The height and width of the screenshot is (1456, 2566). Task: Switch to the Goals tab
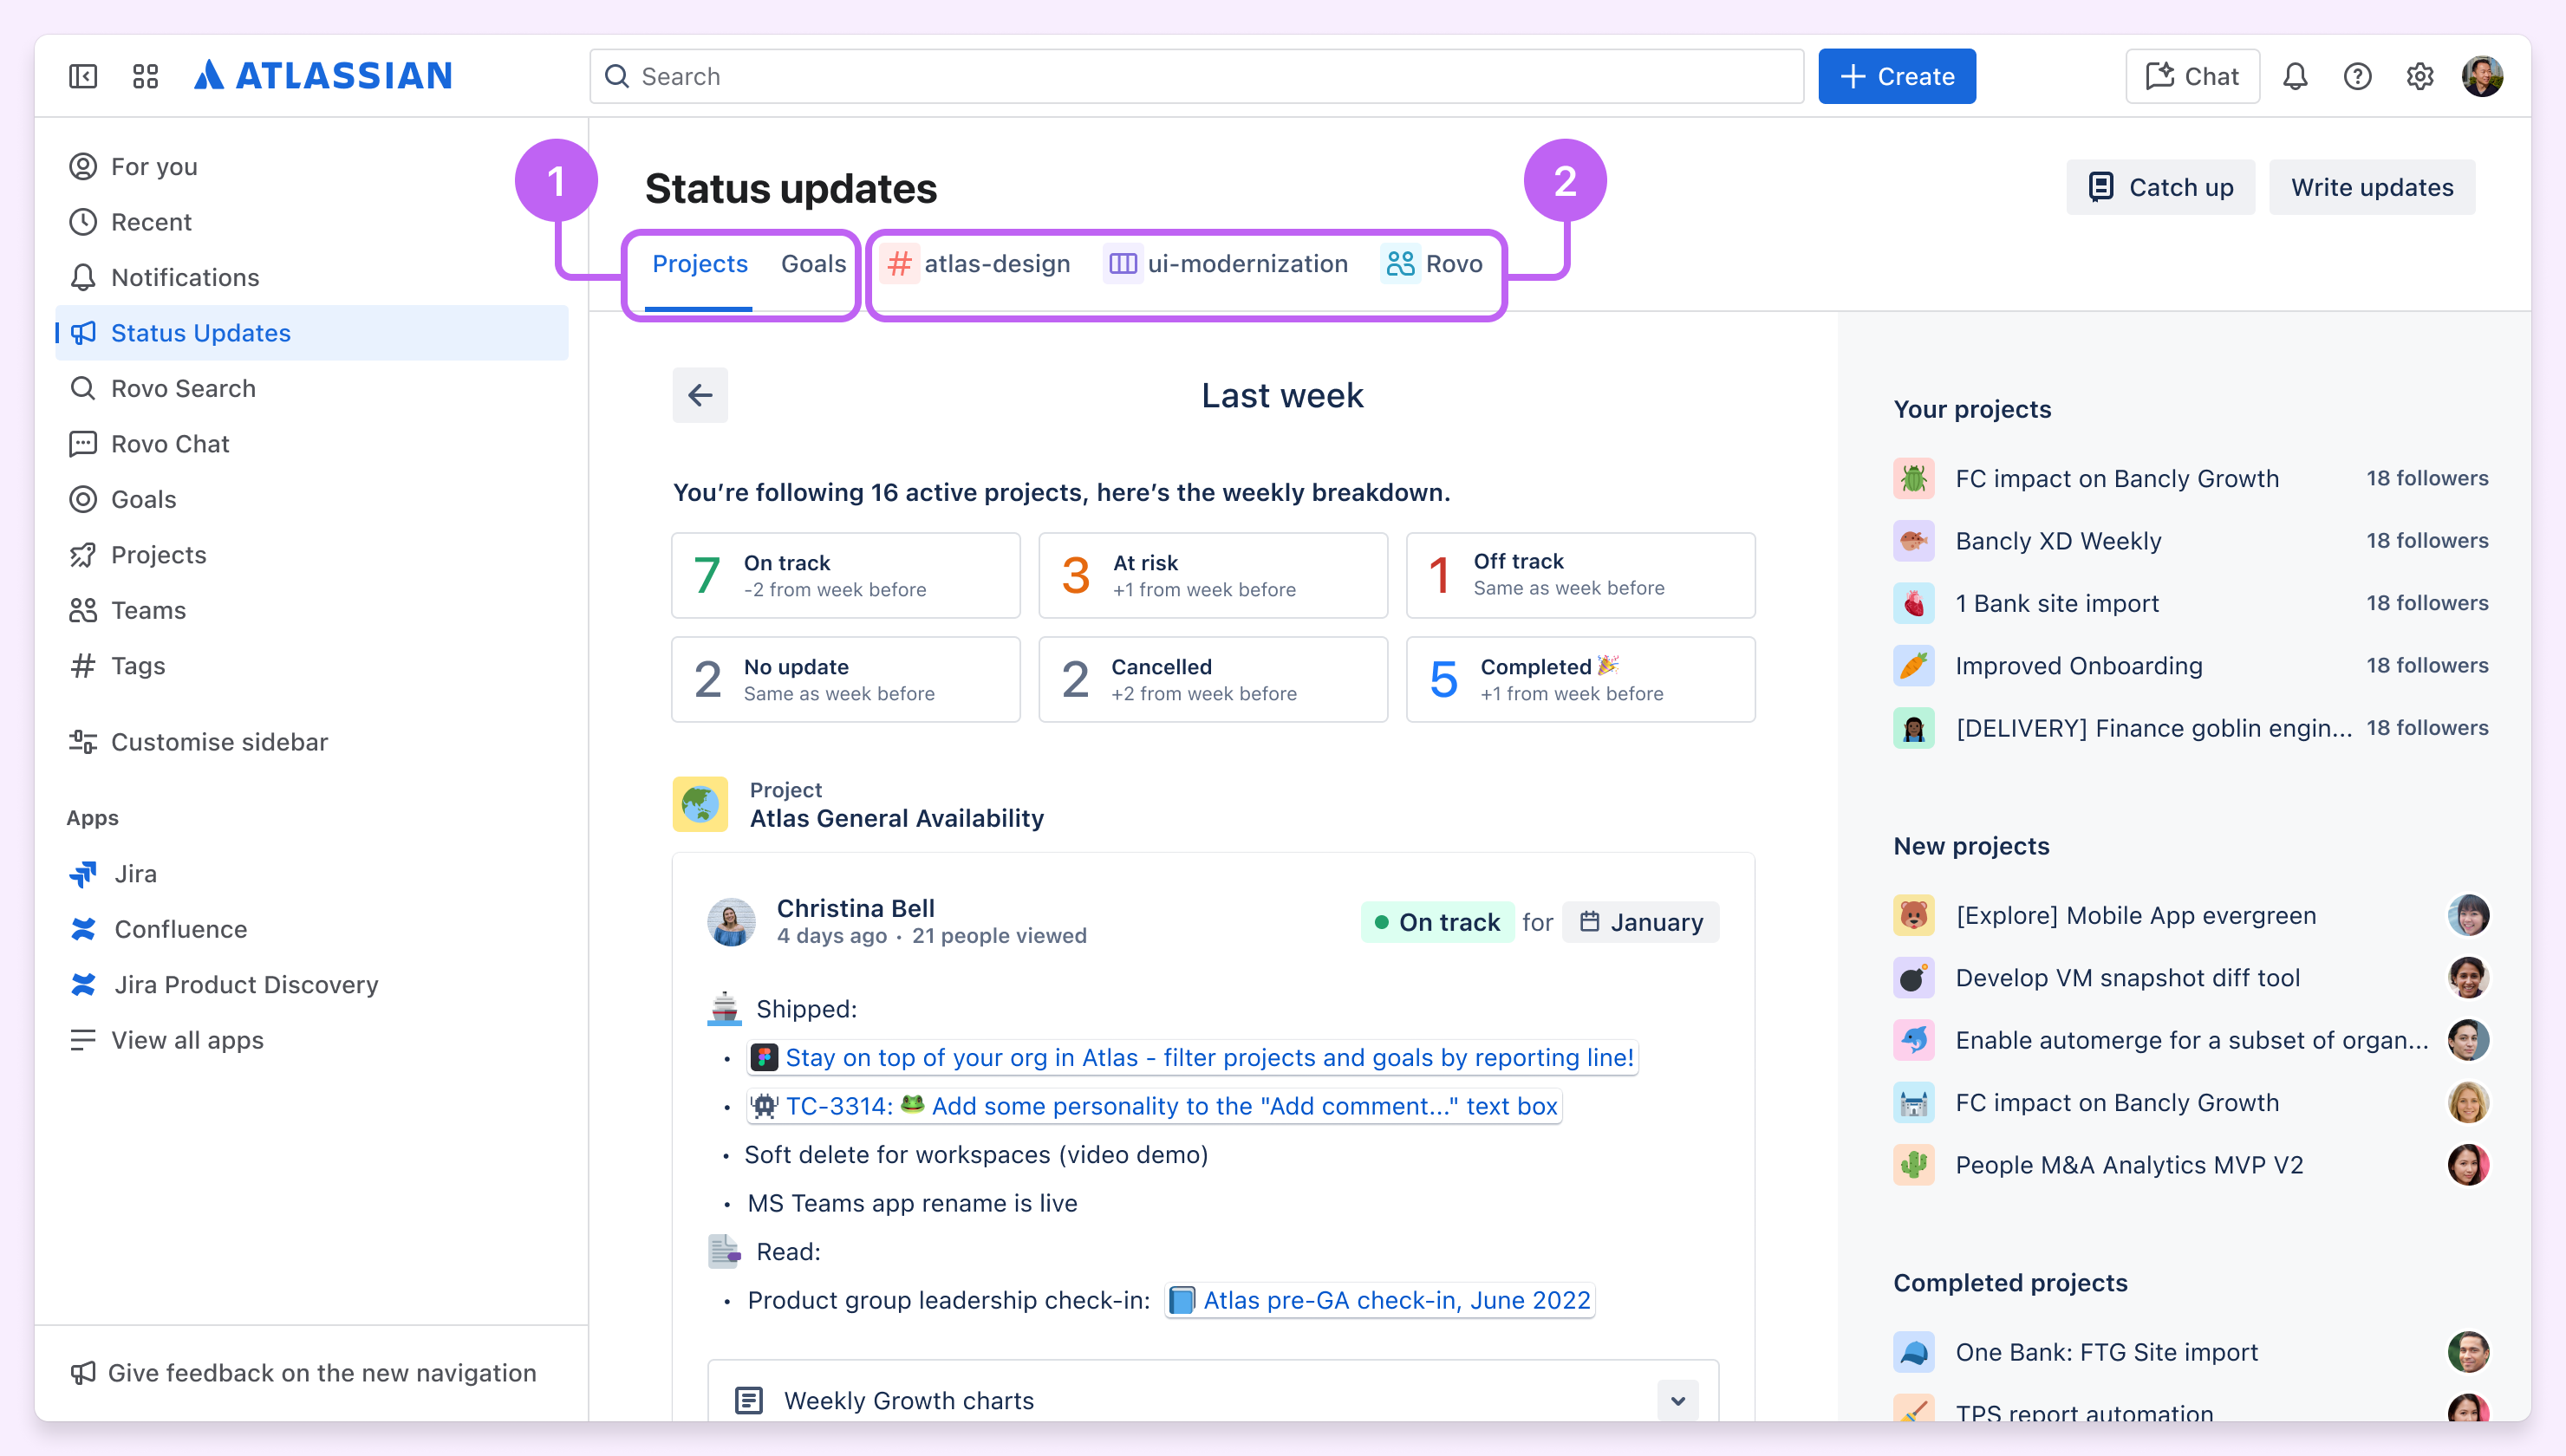point(813,263)
